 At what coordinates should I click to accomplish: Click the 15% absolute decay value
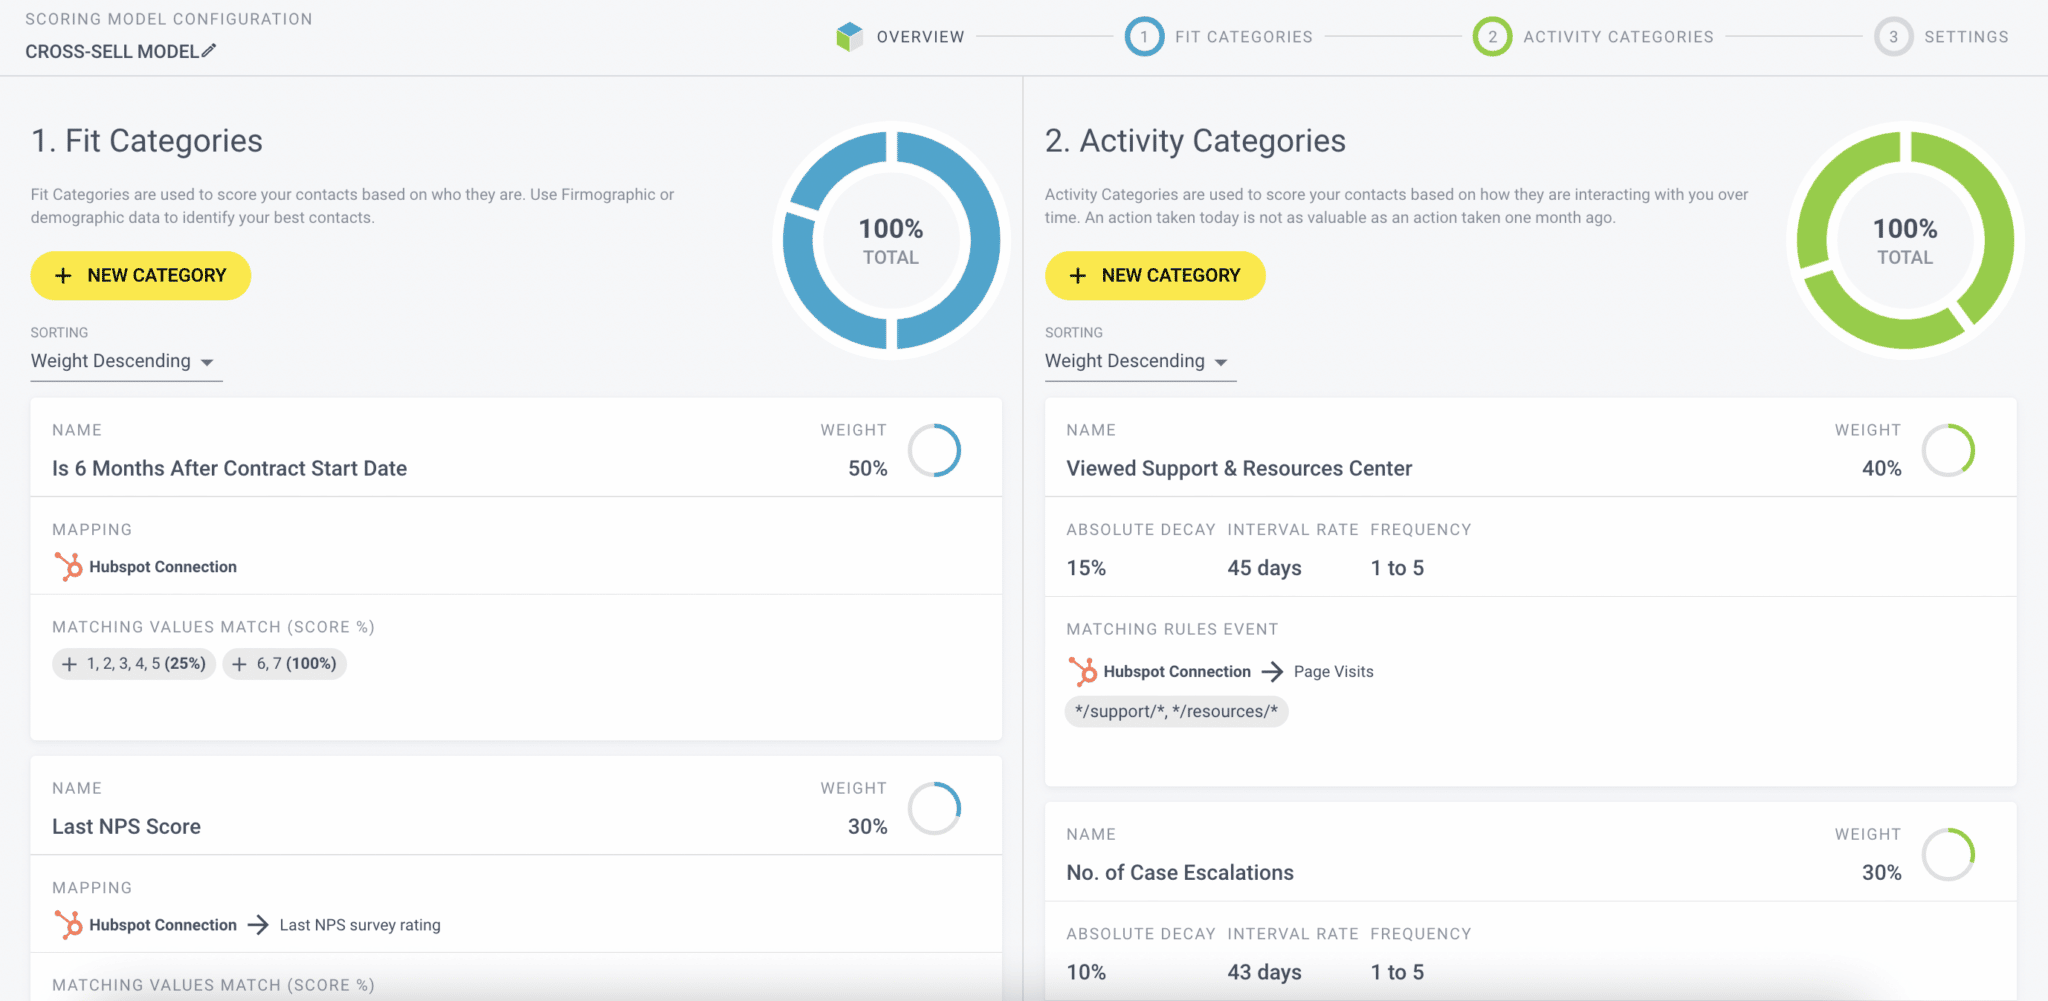[x=1086, y=568]
